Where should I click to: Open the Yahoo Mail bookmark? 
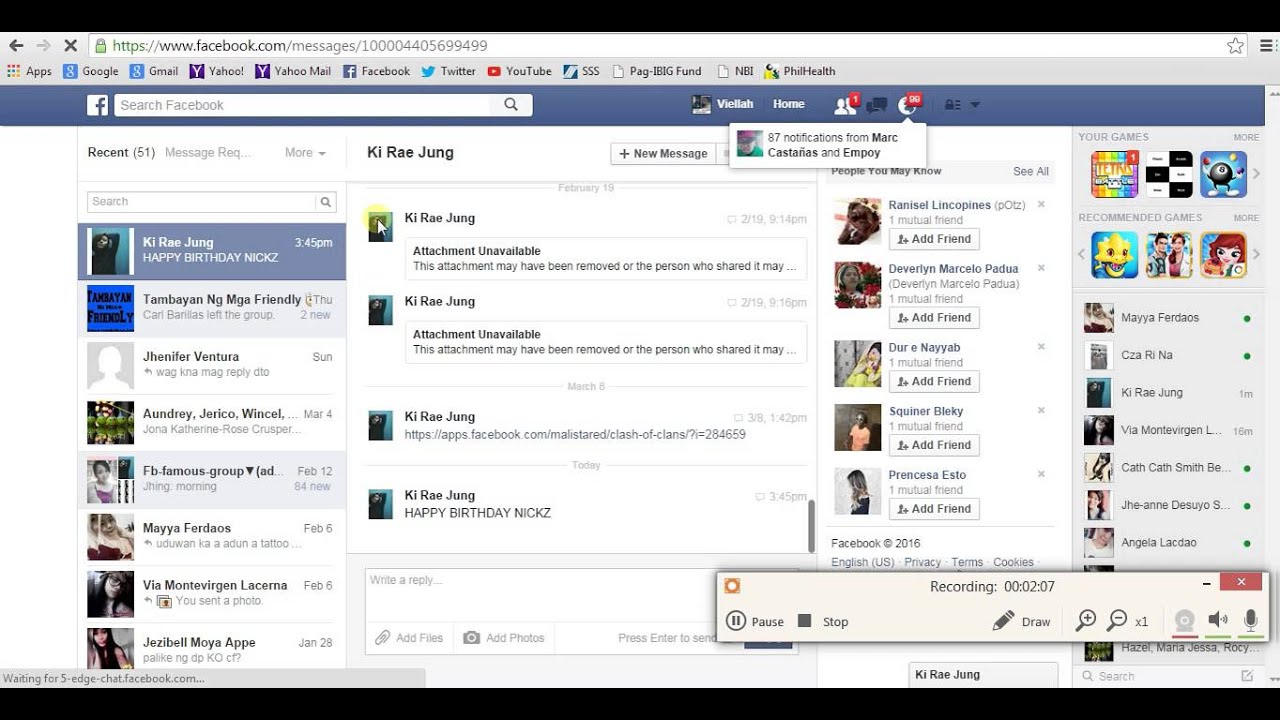point(293,71)
